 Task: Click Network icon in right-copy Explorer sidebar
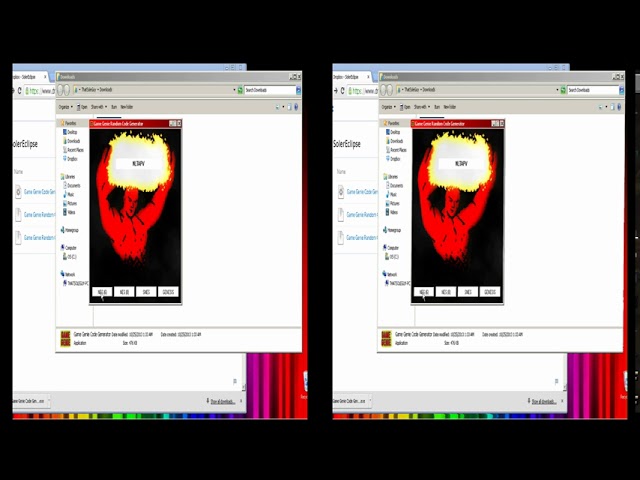point(384,274)
